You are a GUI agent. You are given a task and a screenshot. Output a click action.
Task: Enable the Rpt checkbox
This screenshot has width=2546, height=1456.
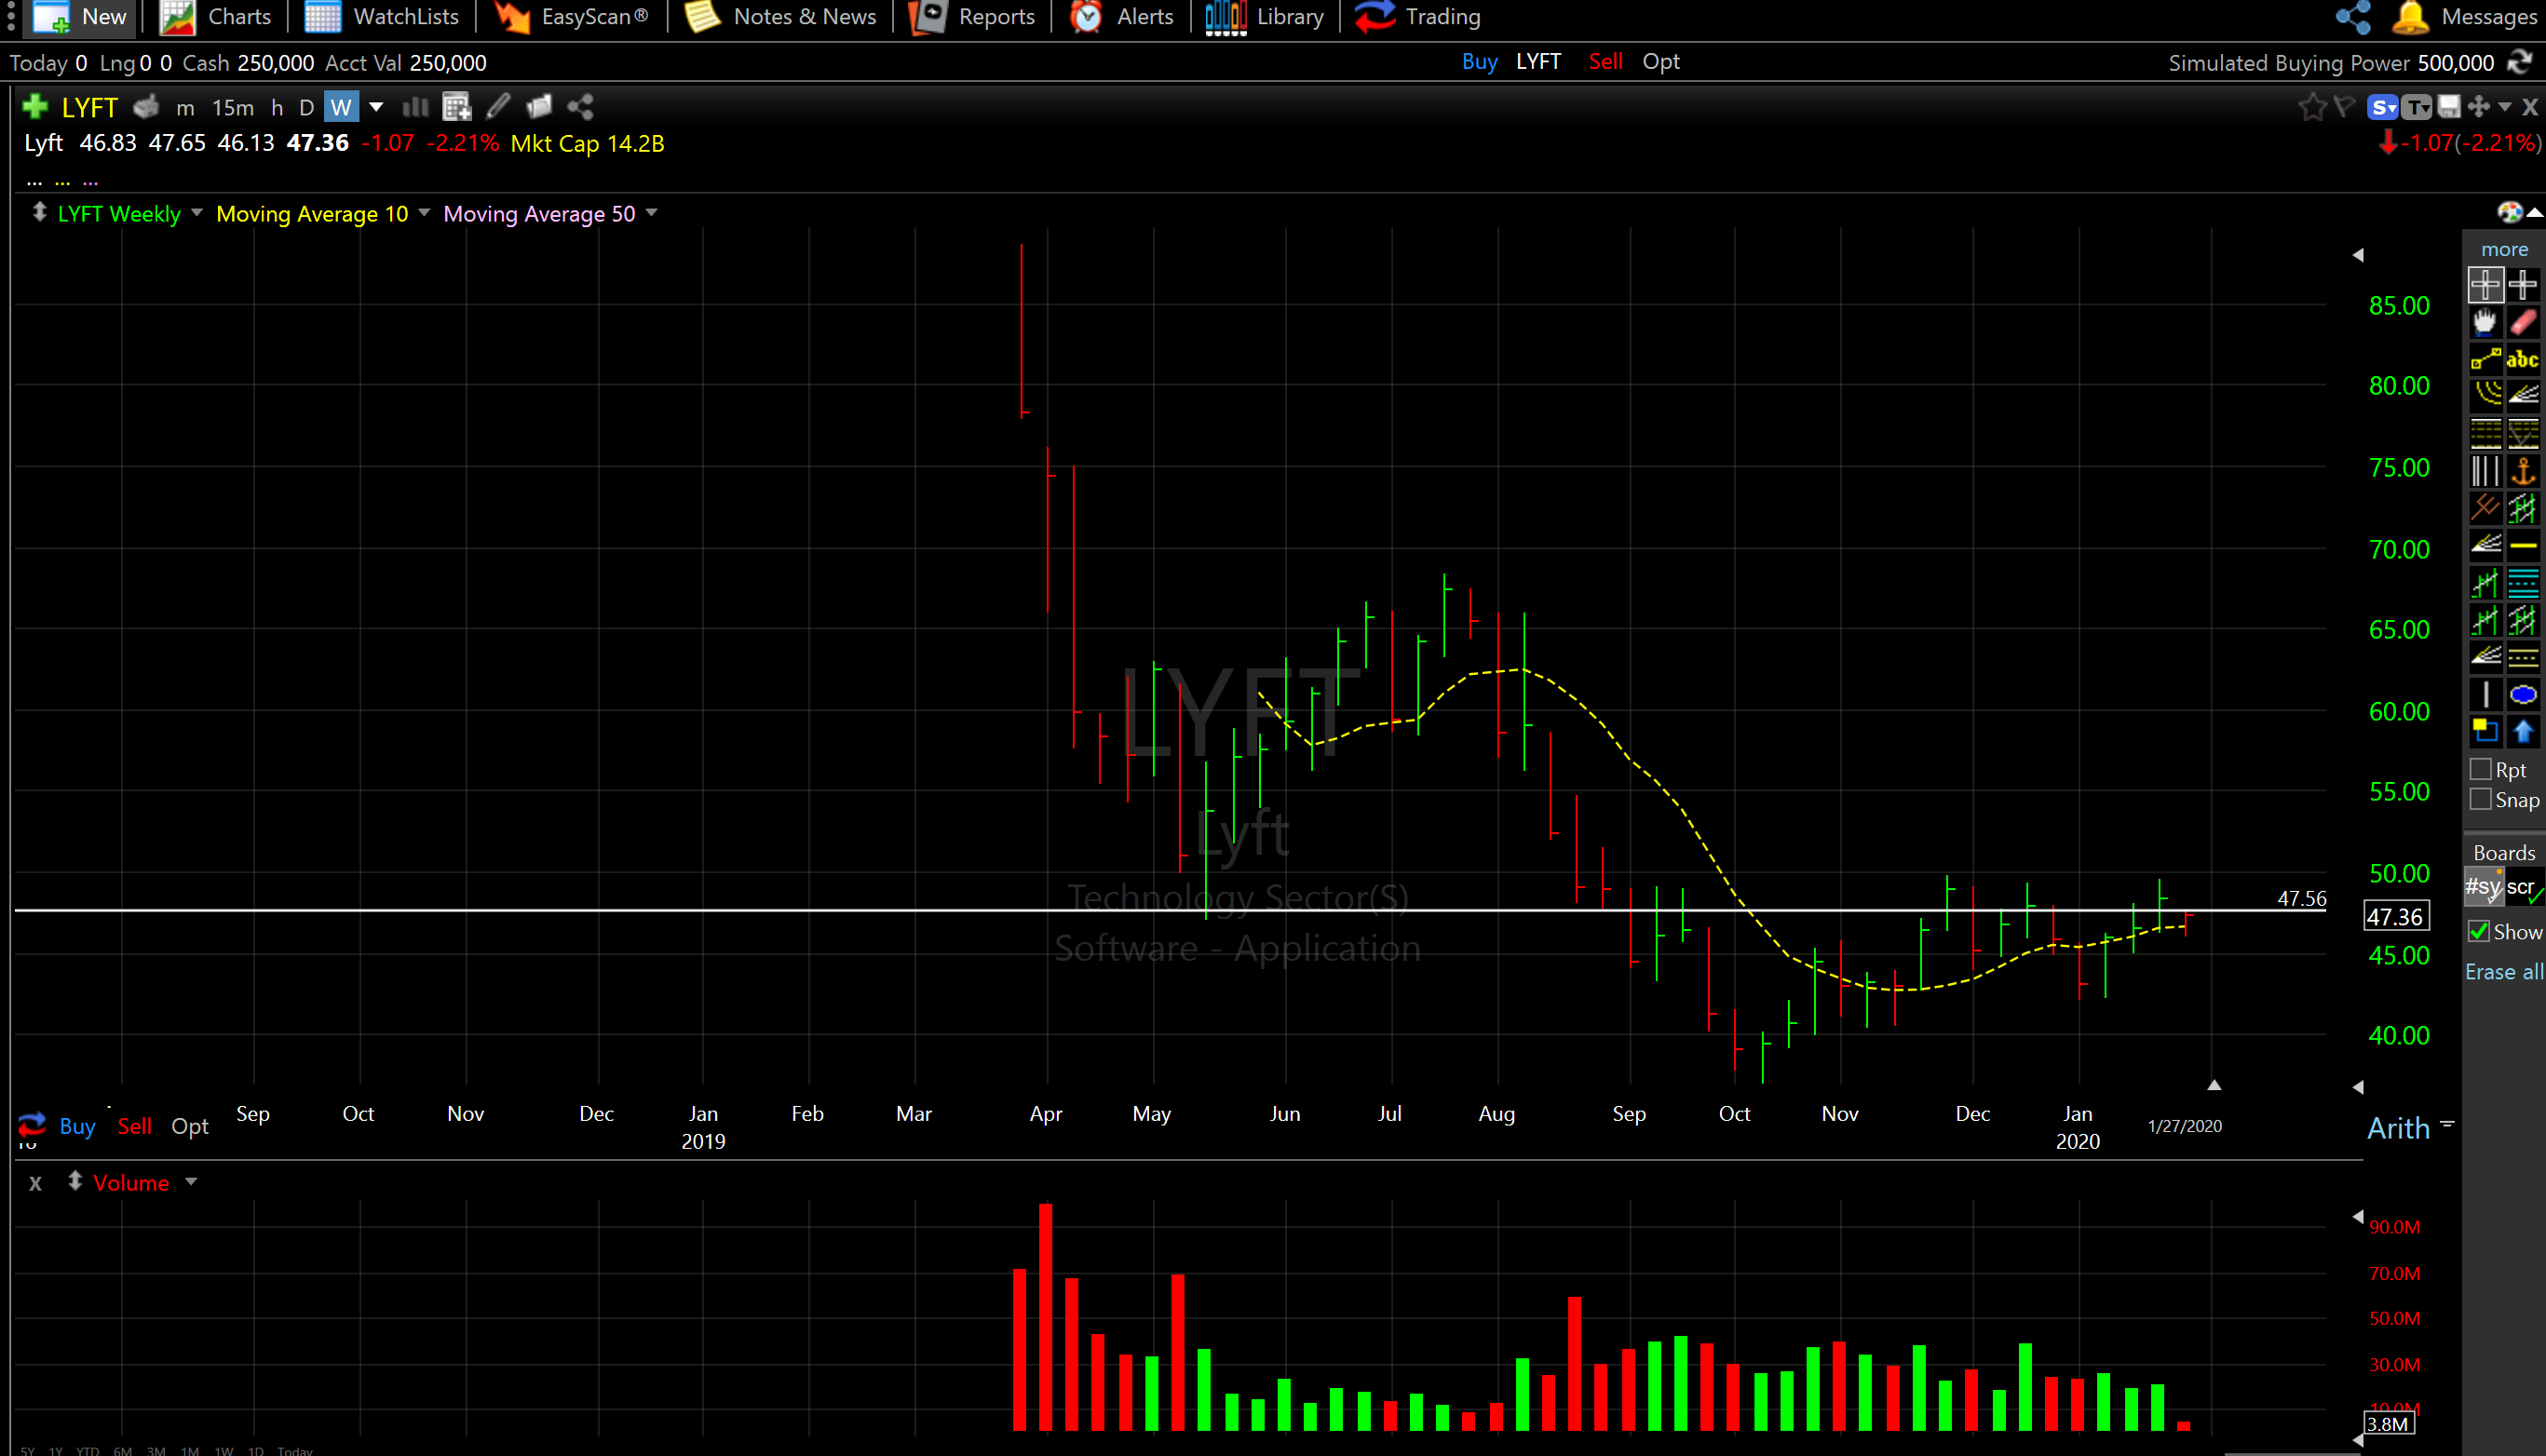[2481, 770]
